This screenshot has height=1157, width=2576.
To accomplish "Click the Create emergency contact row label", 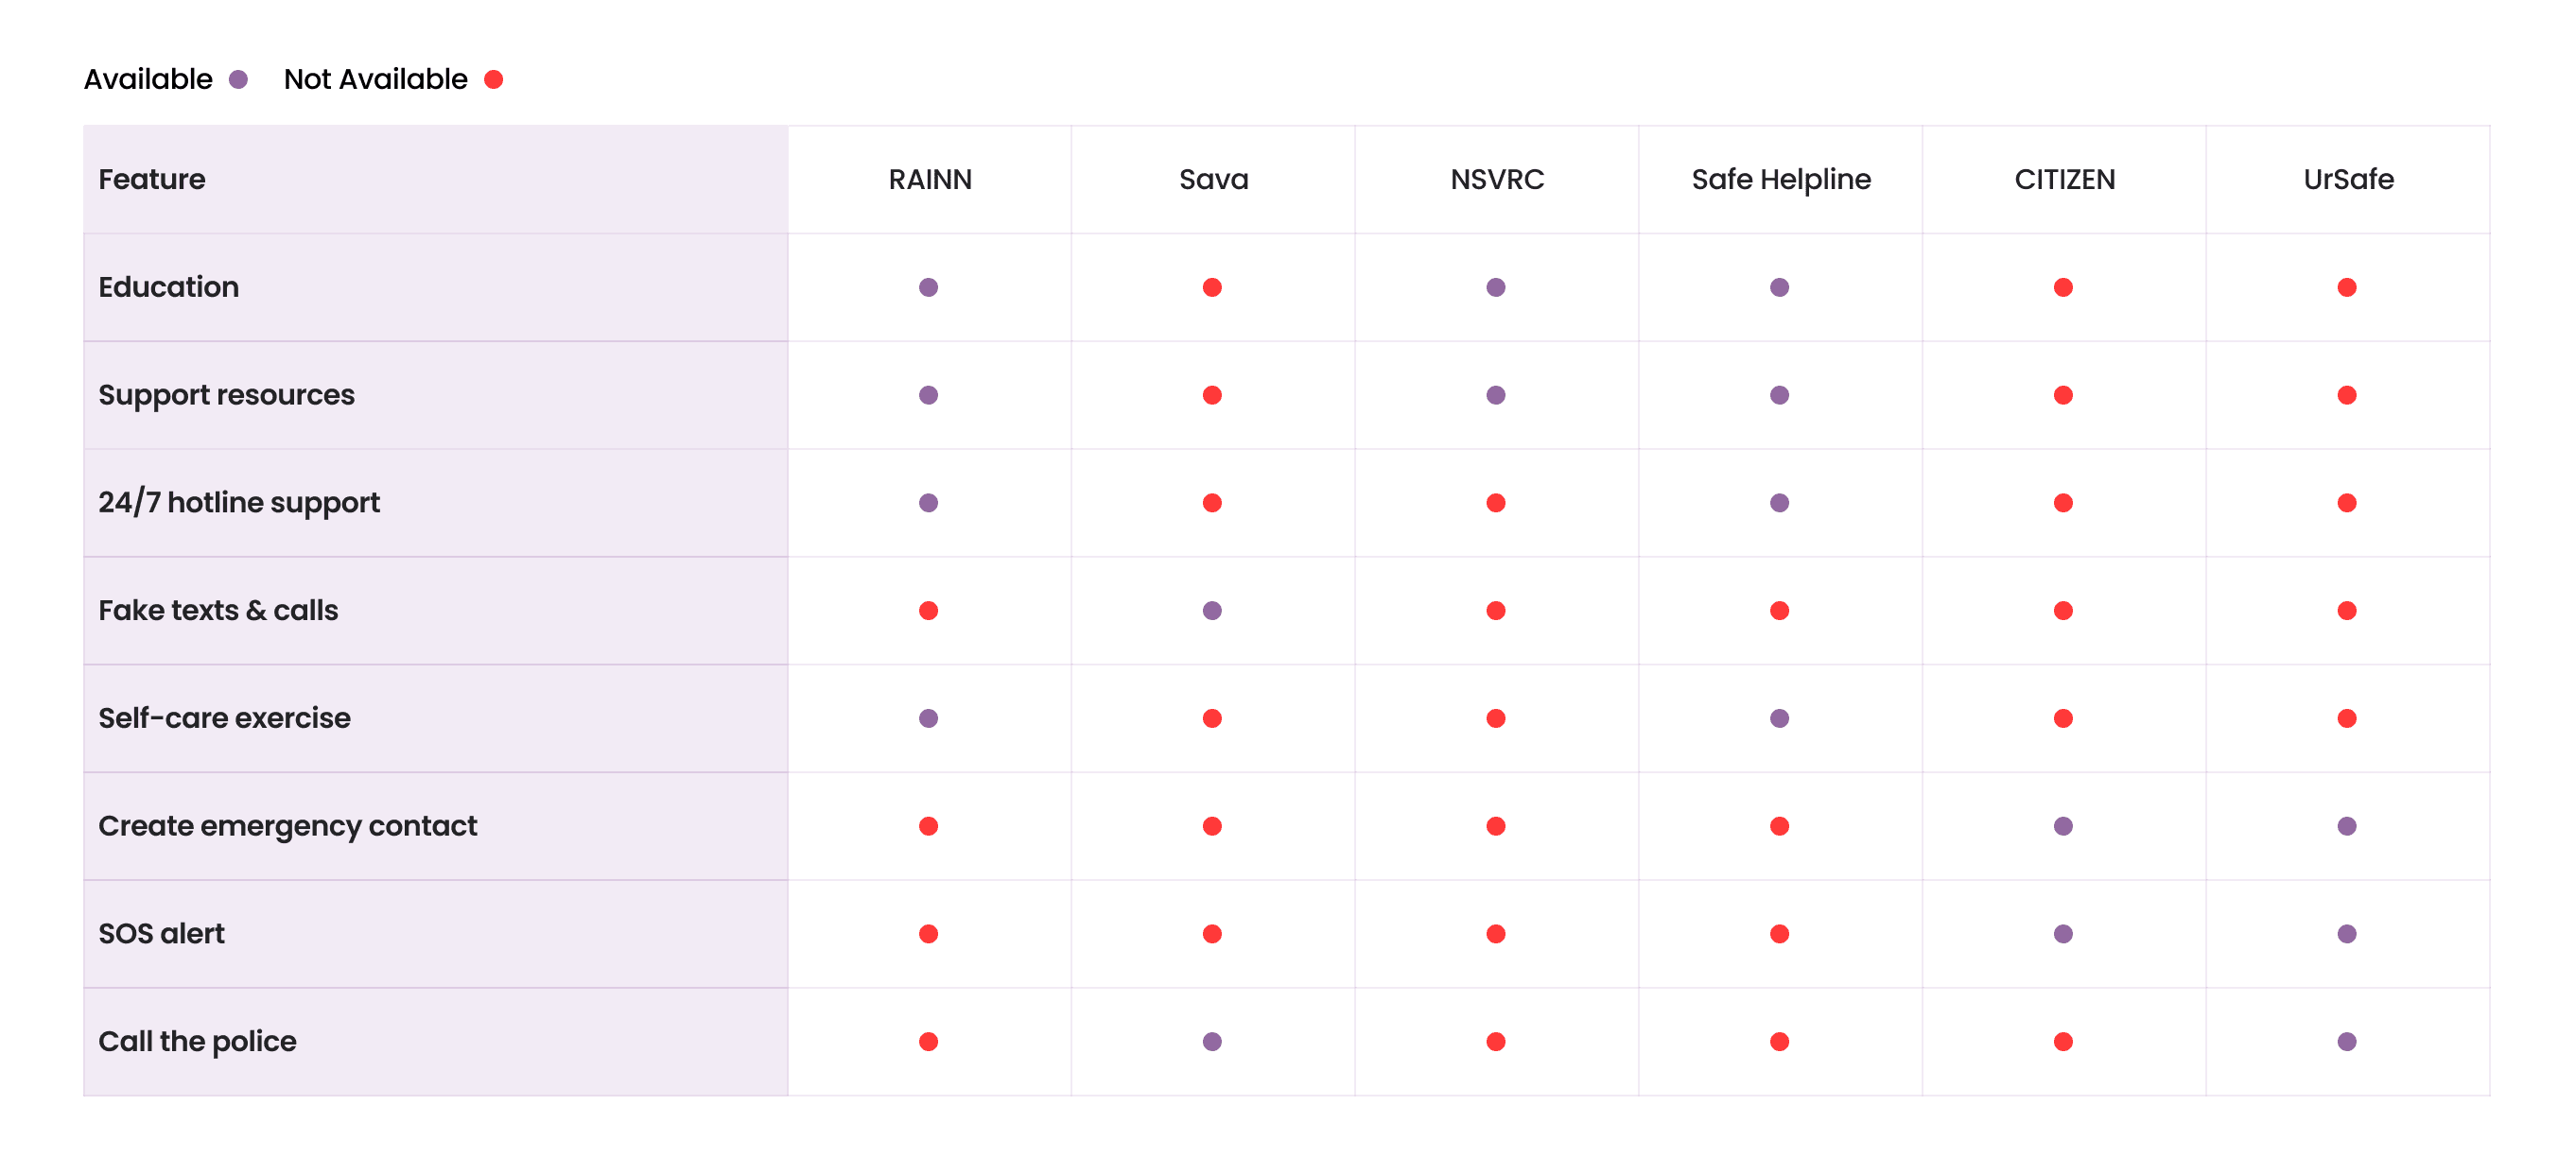I will [x=287, y=826].
